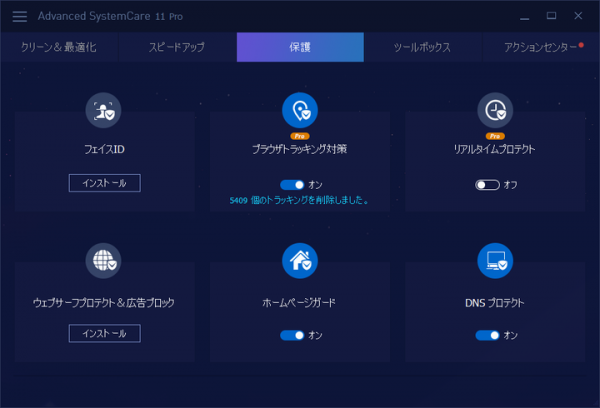Open the スピードアップ tab

point(178,47)
